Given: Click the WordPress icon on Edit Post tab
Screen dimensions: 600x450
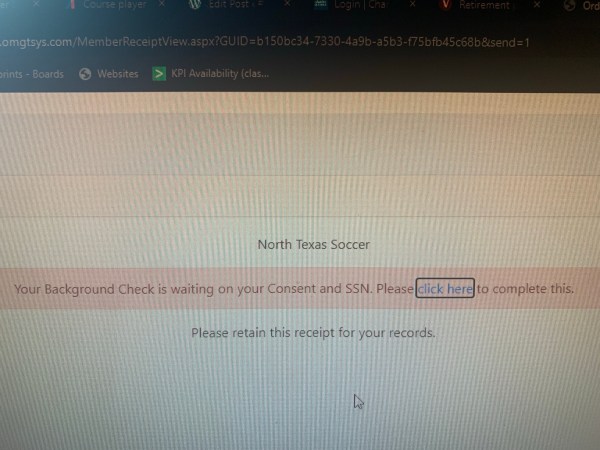Looking at the screenshot, I should 195,5.
